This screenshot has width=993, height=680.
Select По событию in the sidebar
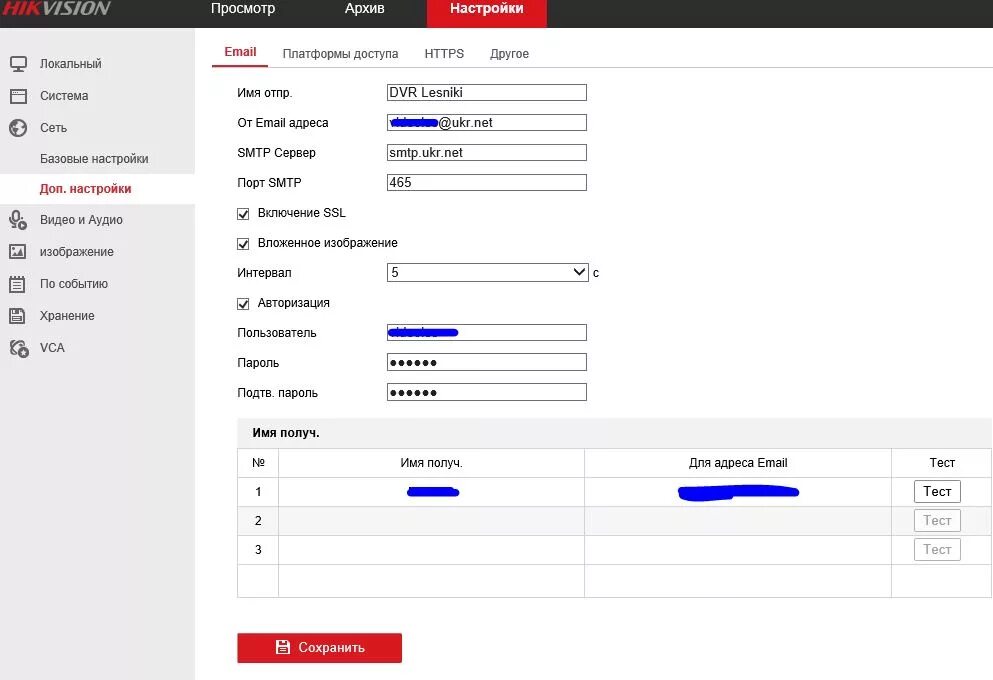coord(73,284)
